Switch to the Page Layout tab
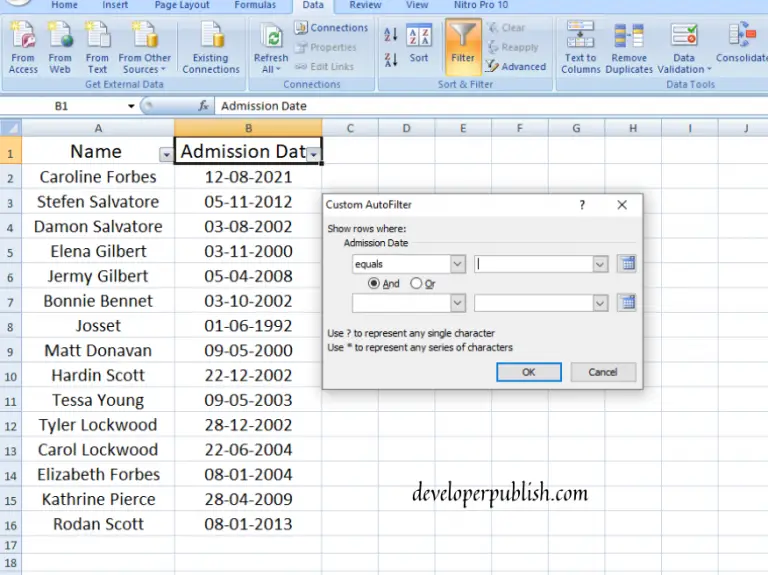768x575 pixels. coord(182,5)
